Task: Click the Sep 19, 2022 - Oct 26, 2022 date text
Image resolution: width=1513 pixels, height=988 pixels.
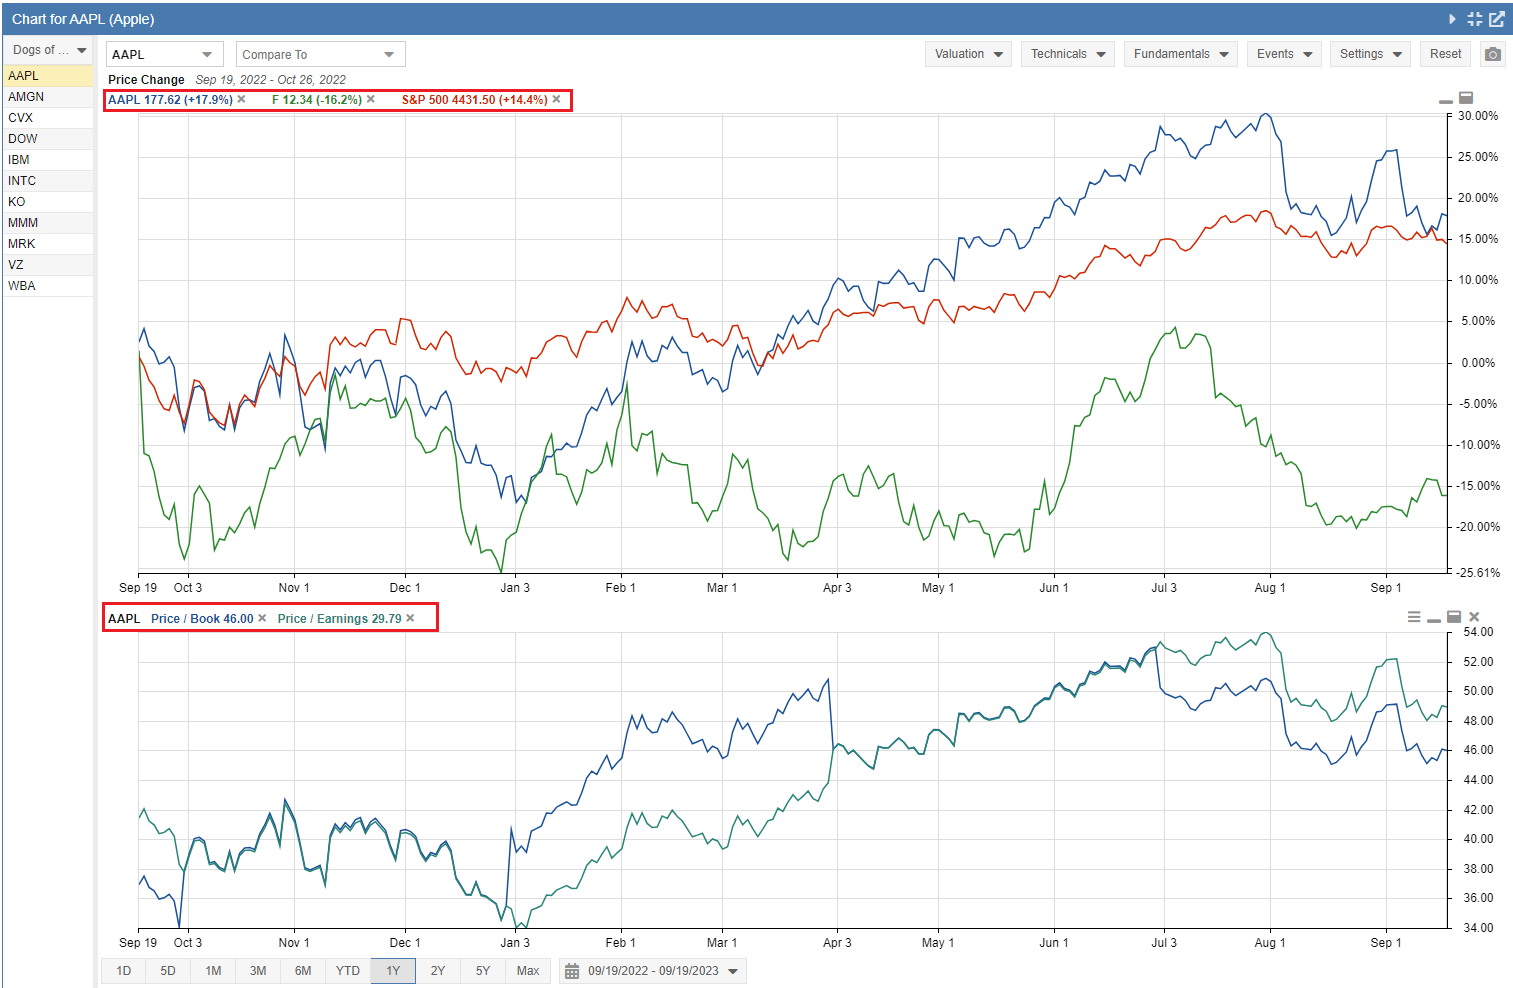Action: tap(271, 80)
